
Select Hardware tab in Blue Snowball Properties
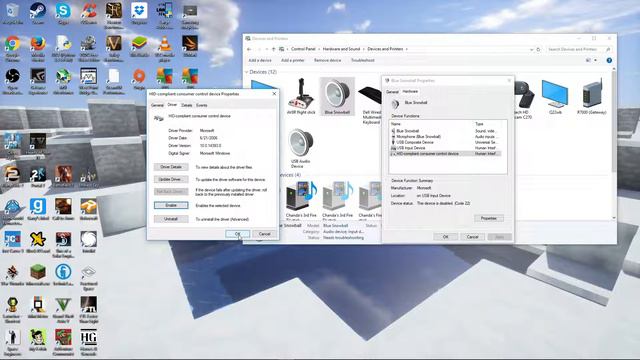coord(410,91)
